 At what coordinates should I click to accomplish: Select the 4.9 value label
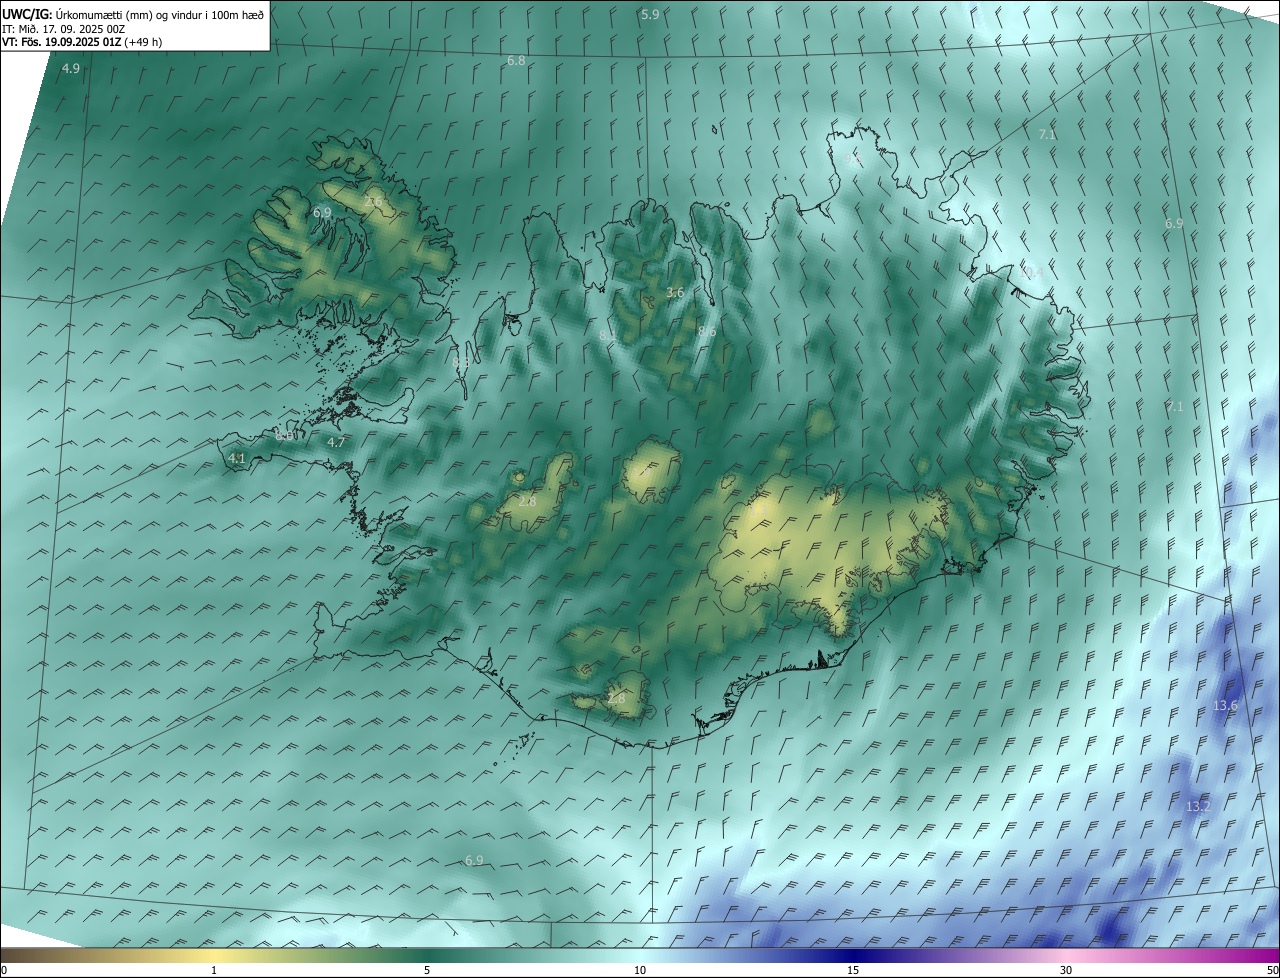coord(71,69)
